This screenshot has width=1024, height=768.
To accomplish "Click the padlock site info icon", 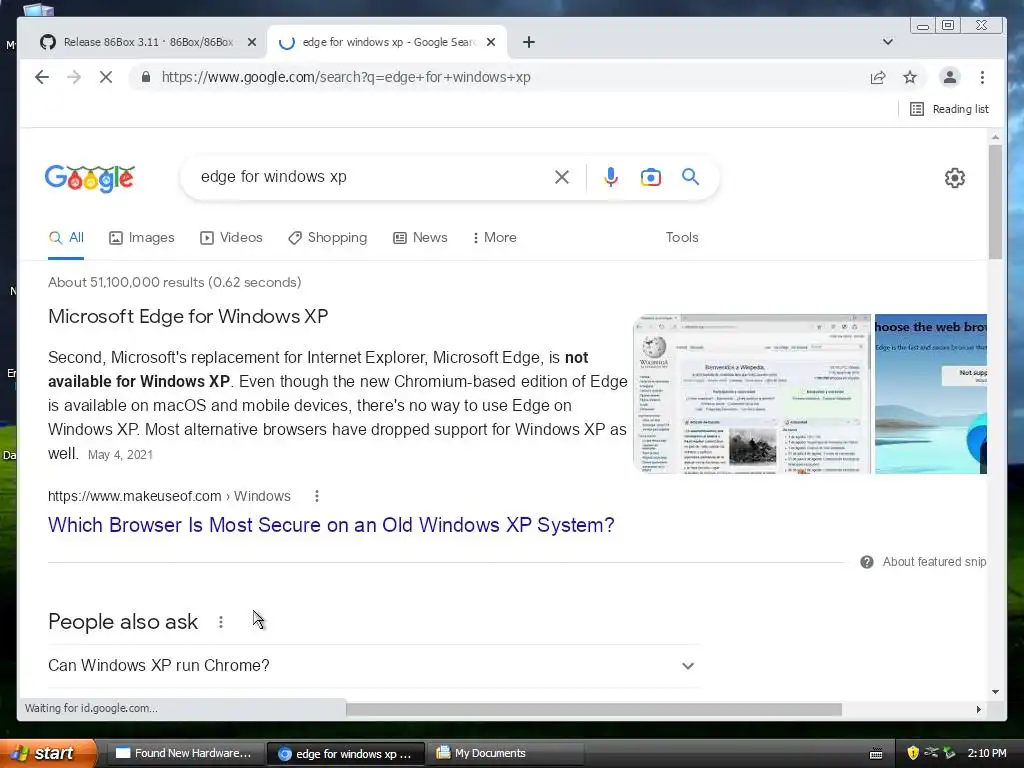I will [146, 77].
